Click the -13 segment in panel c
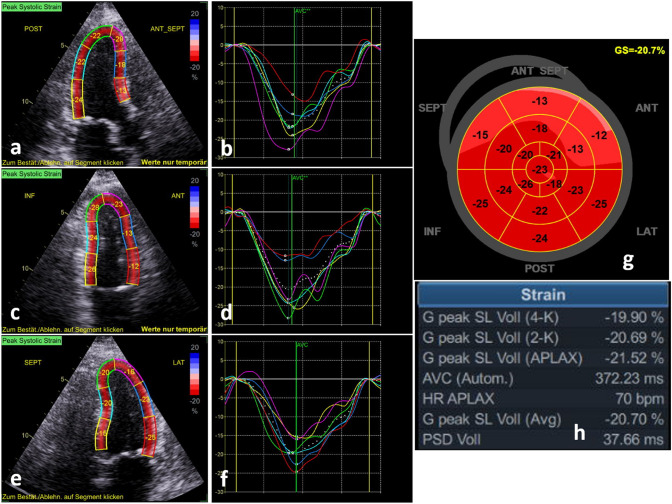This screenshot has height=504, width=672. click(127, 234)
